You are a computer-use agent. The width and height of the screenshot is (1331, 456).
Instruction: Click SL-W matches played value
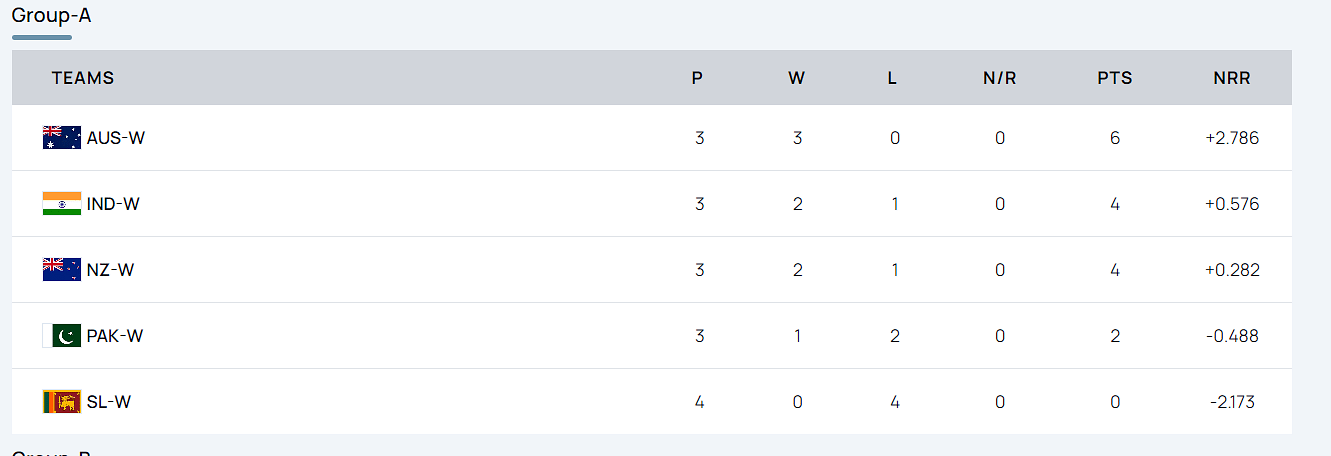point(699,402)
